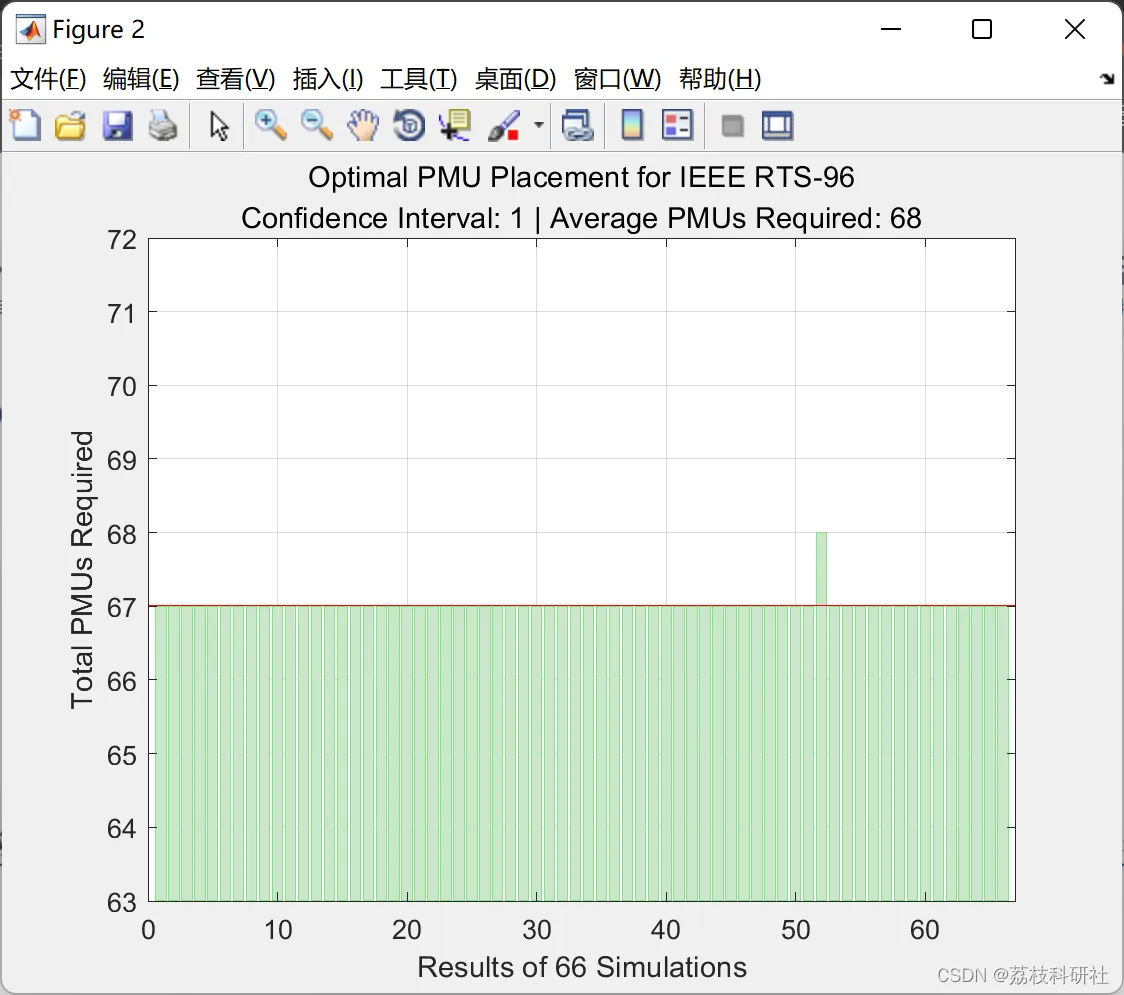
Task: Select the Brush data tool
Action: (x=505, y=125)
